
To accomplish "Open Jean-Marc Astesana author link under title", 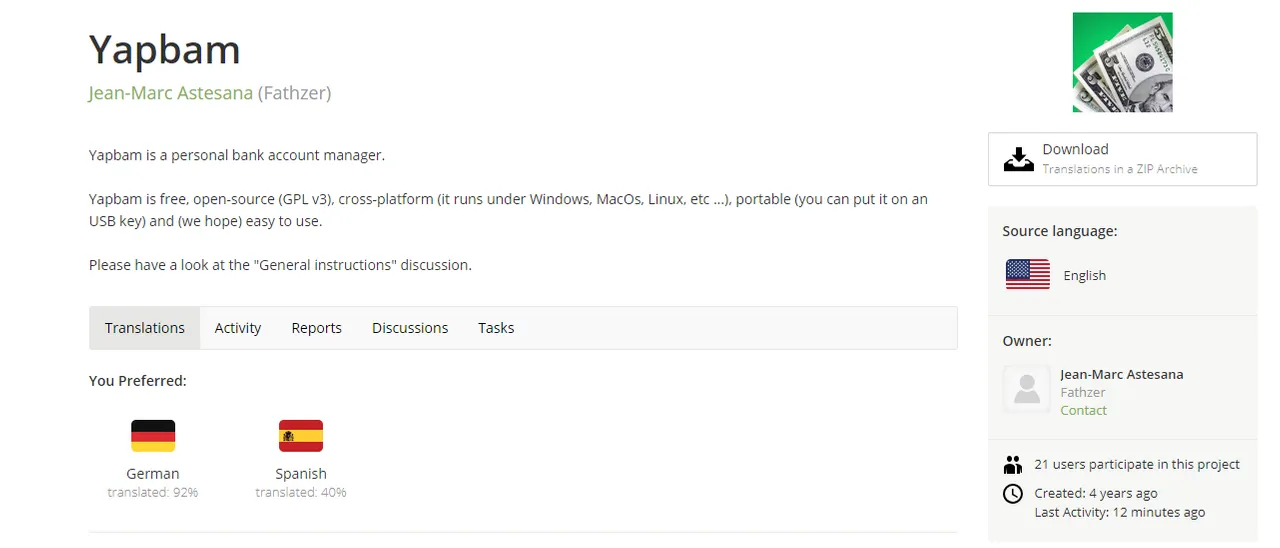I will point(171,93).
